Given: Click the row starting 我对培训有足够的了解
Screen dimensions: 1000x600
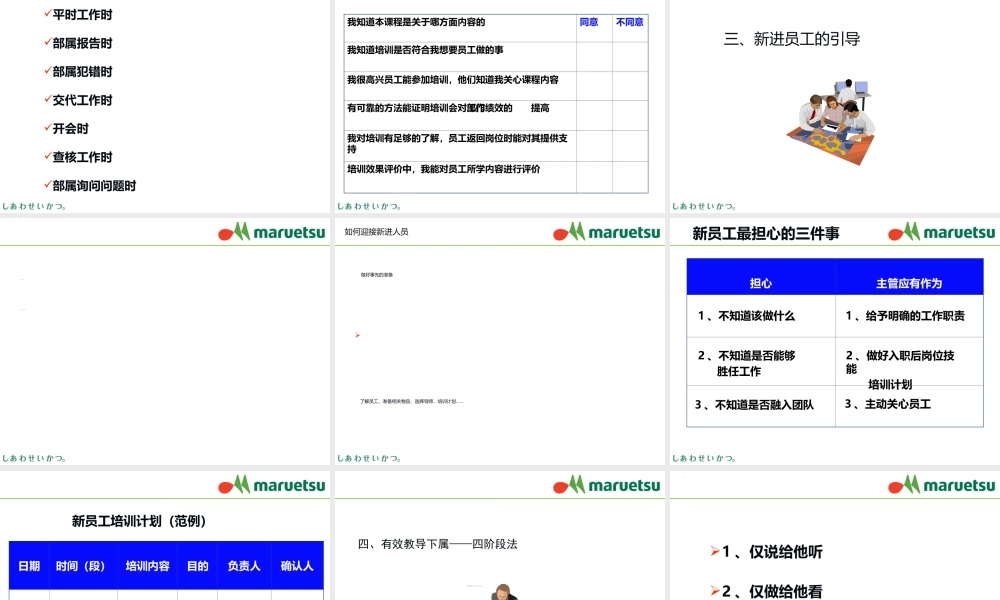Looking at the screenshot, I should (496, 146).
